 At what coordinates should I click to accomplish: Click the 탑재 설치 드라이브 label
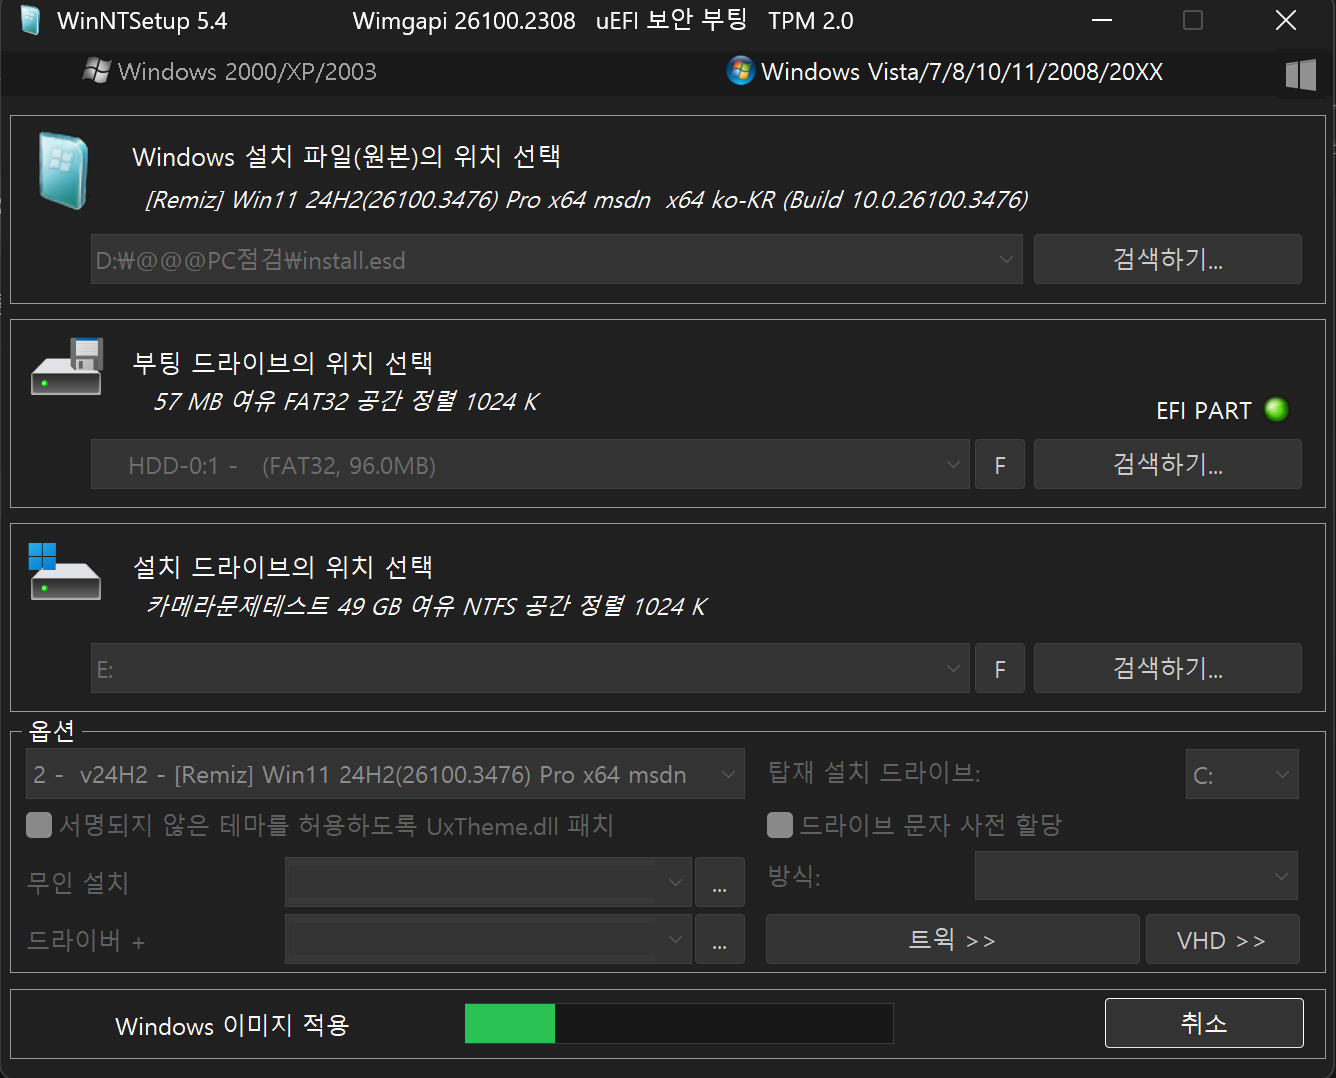click(874, 773)
